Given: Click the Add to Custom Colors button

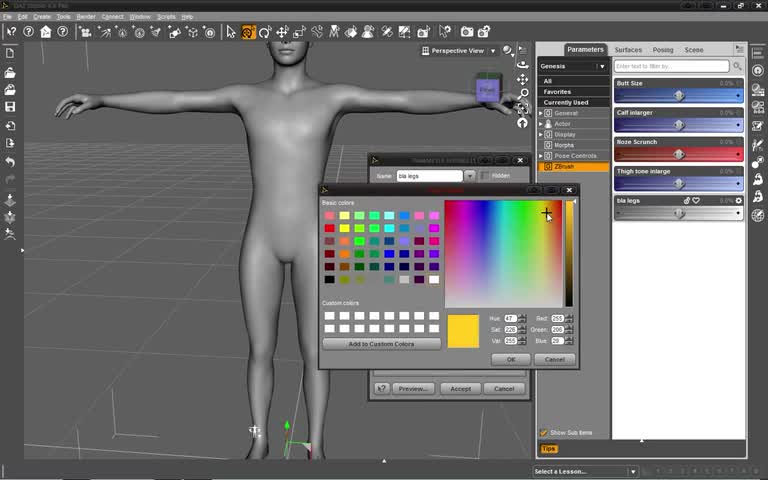Looking at the screenshot, I should coord(381,344).
